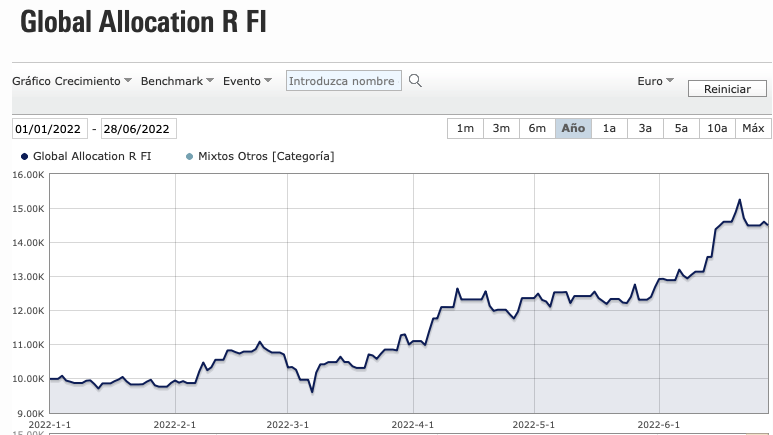Viewport: 773px width, 435px height.
Task: Choose the 6m period tab
Action: pos(537,128)
